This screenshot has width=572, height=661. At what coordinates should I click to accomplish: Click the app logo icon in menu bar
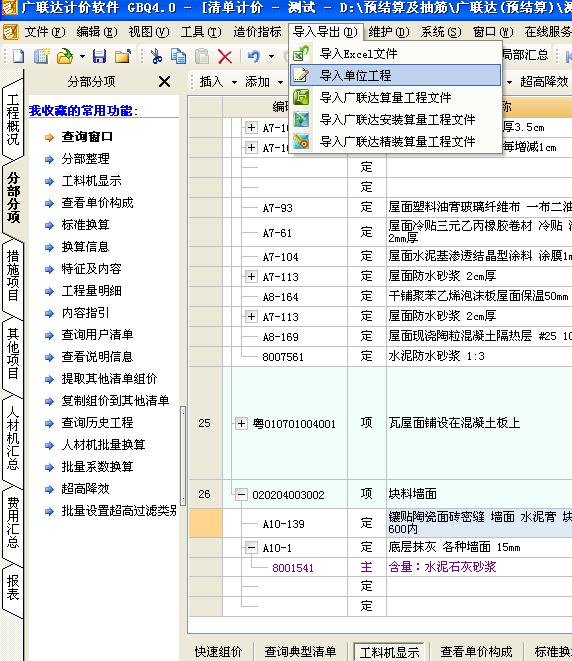click(x=10, y=32)
